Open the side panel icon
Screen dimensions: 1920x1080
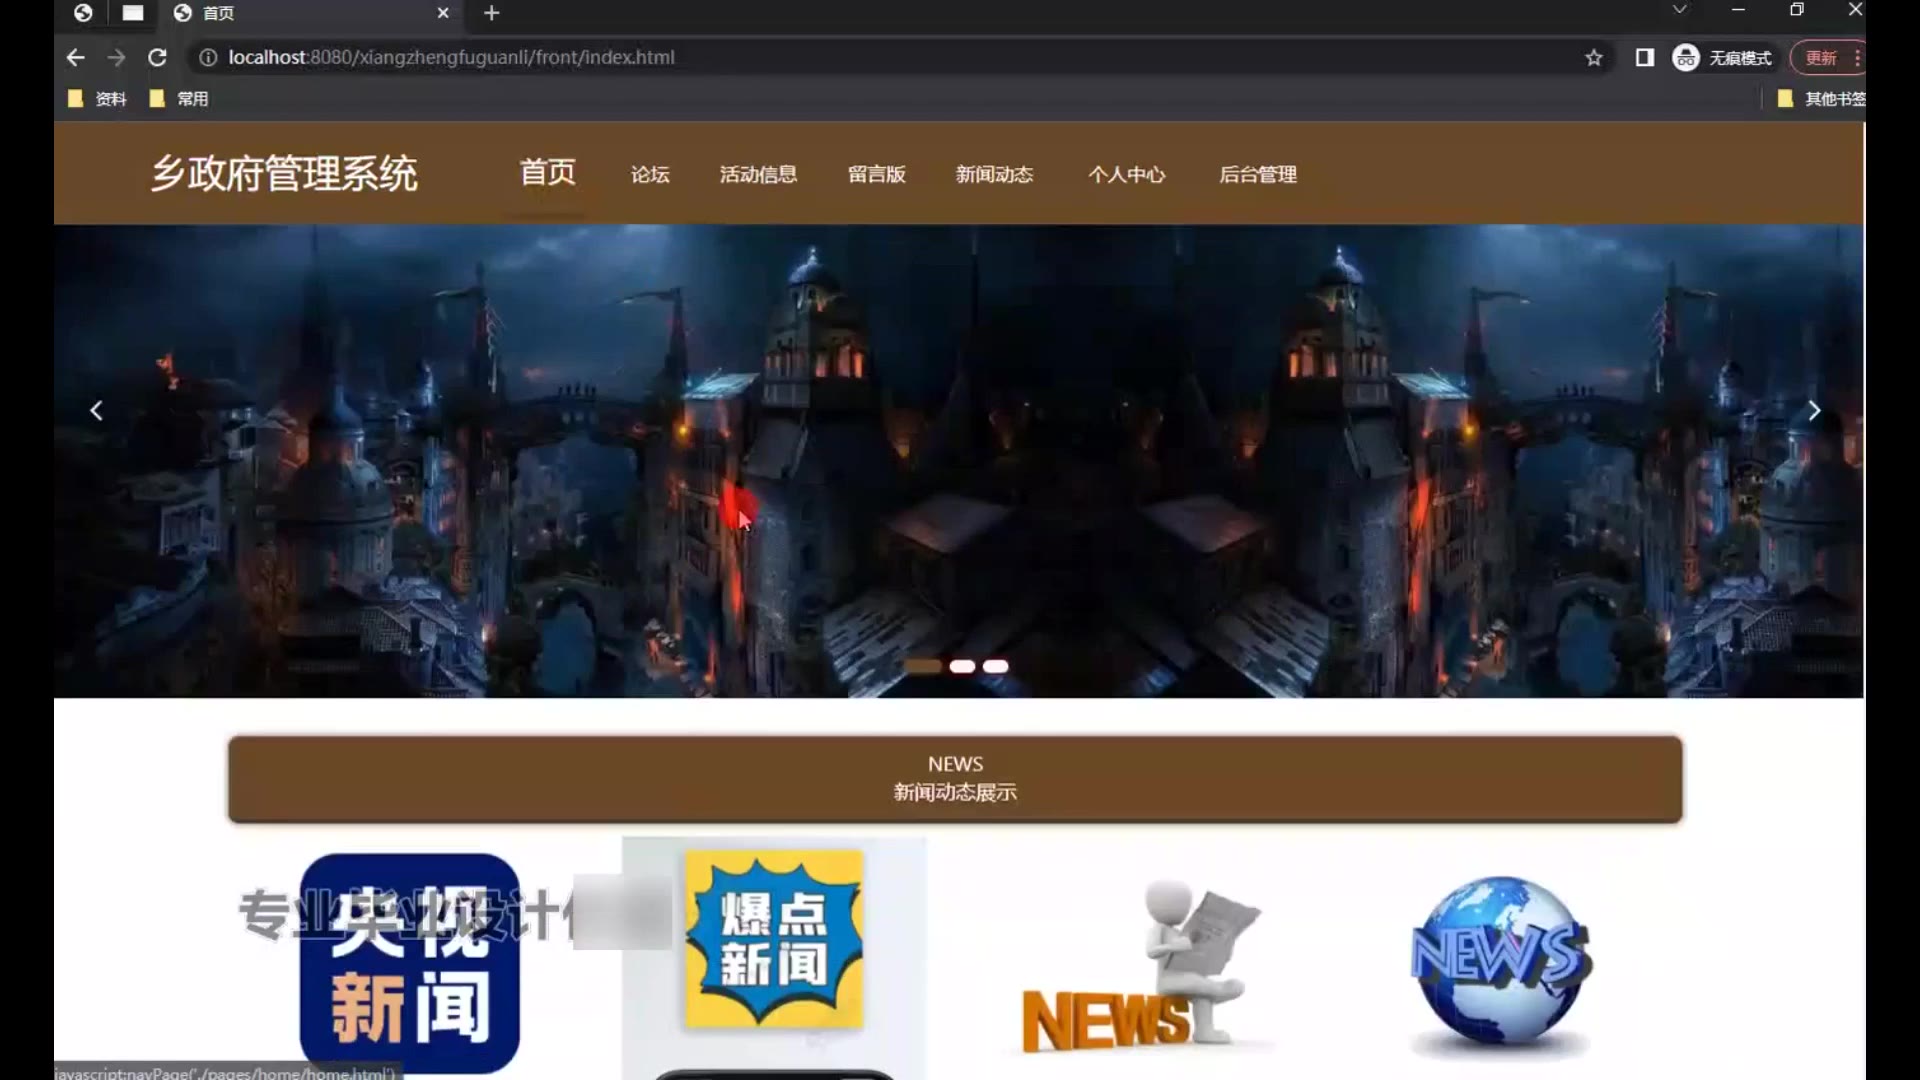pyautogui.click(x=1644, y=58)
